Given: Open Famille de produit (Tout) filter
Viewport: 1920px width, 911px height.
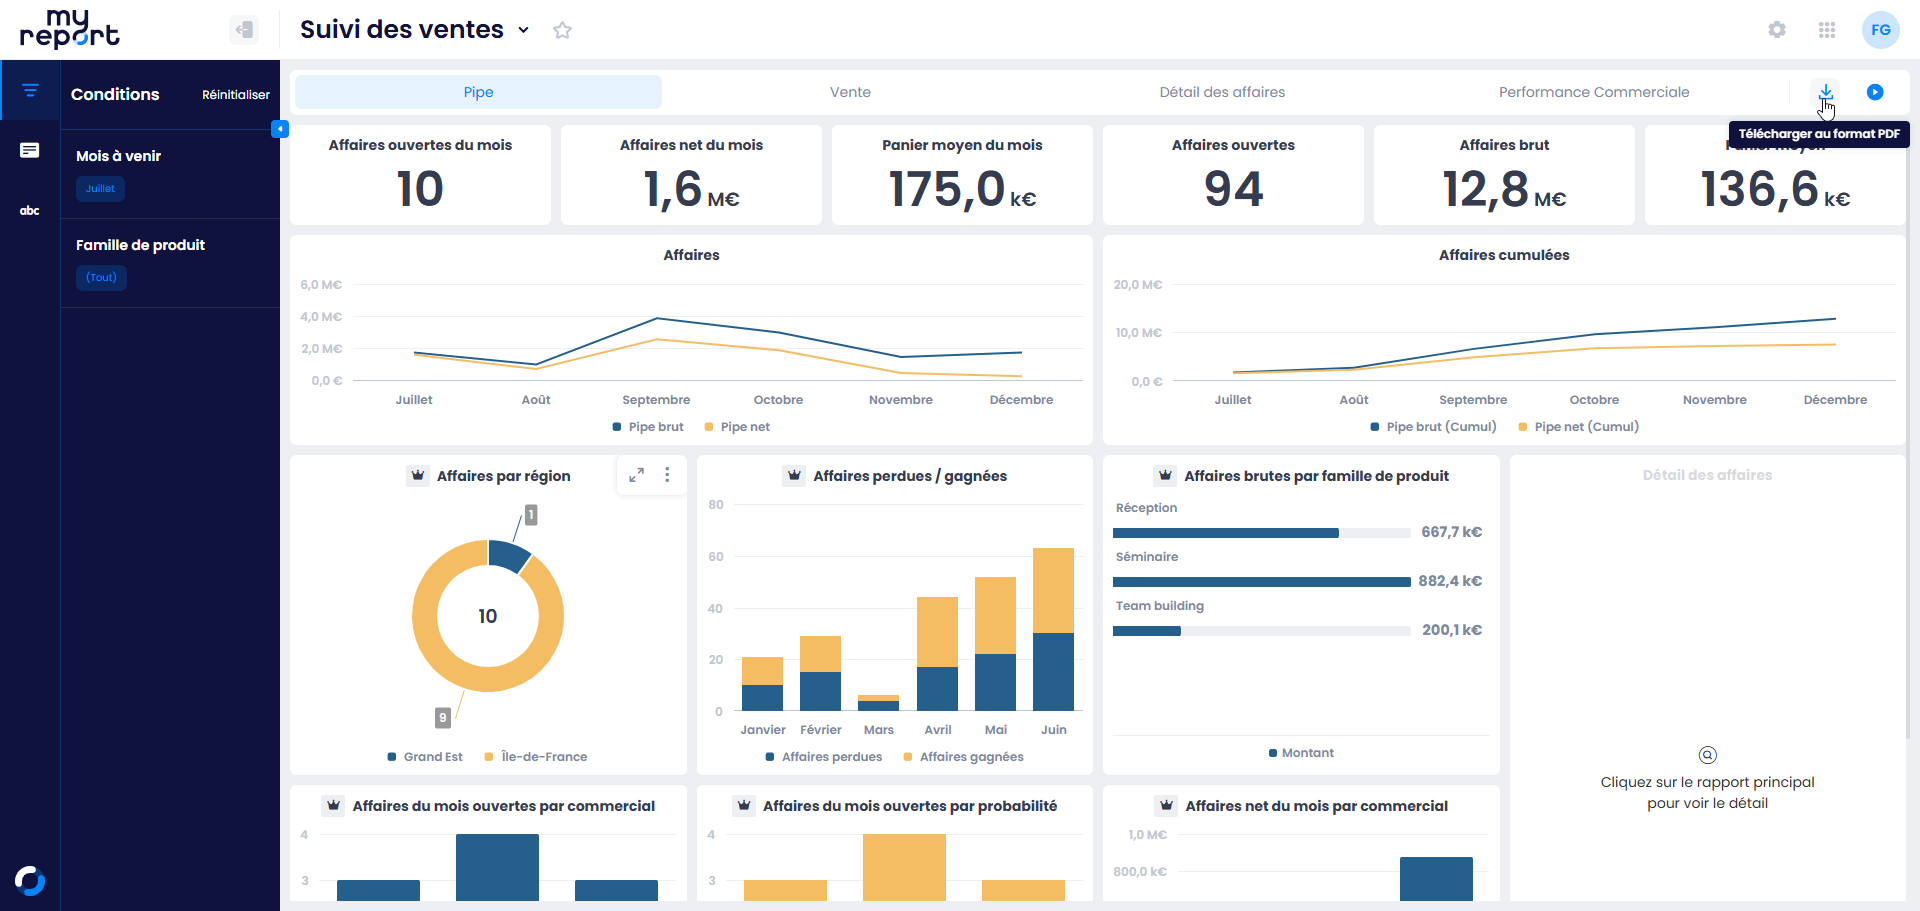Looking at the screenshot, I should coord(101,278).
